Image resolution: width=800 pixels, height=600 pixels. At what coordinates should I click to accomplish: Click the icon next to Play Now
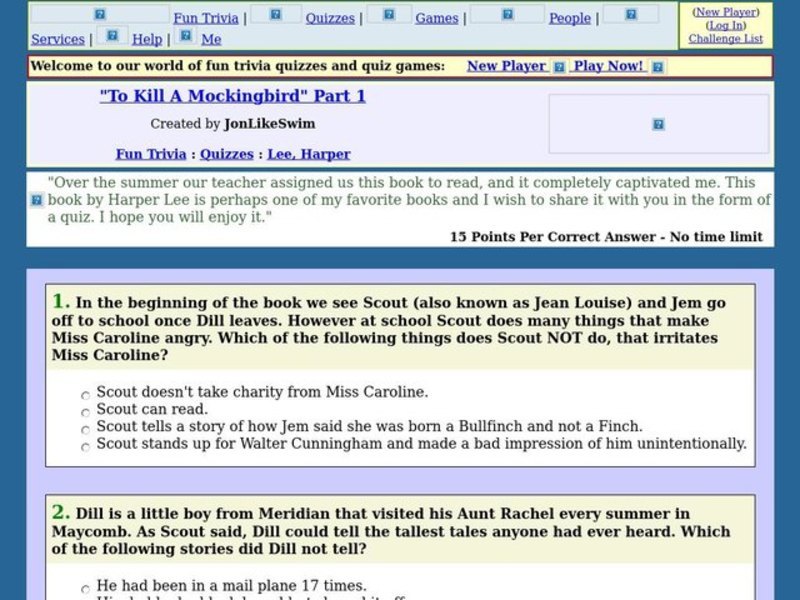pyautogui.click(x=657, y=66)
